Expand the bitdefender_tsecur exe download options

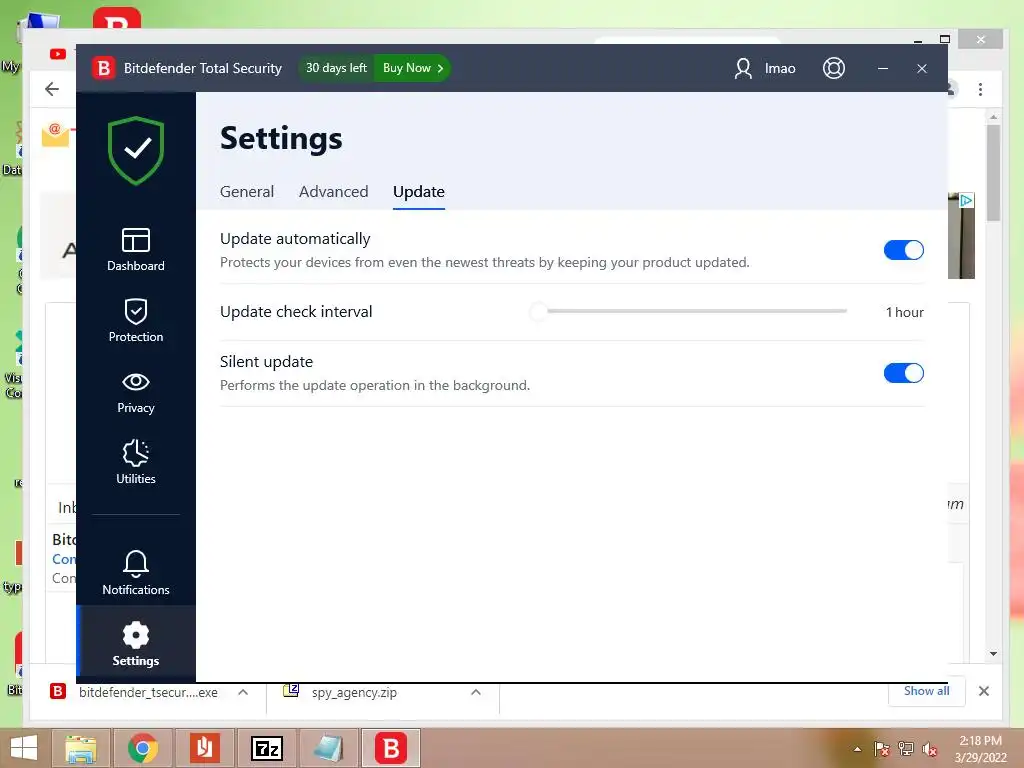[243, 692]
